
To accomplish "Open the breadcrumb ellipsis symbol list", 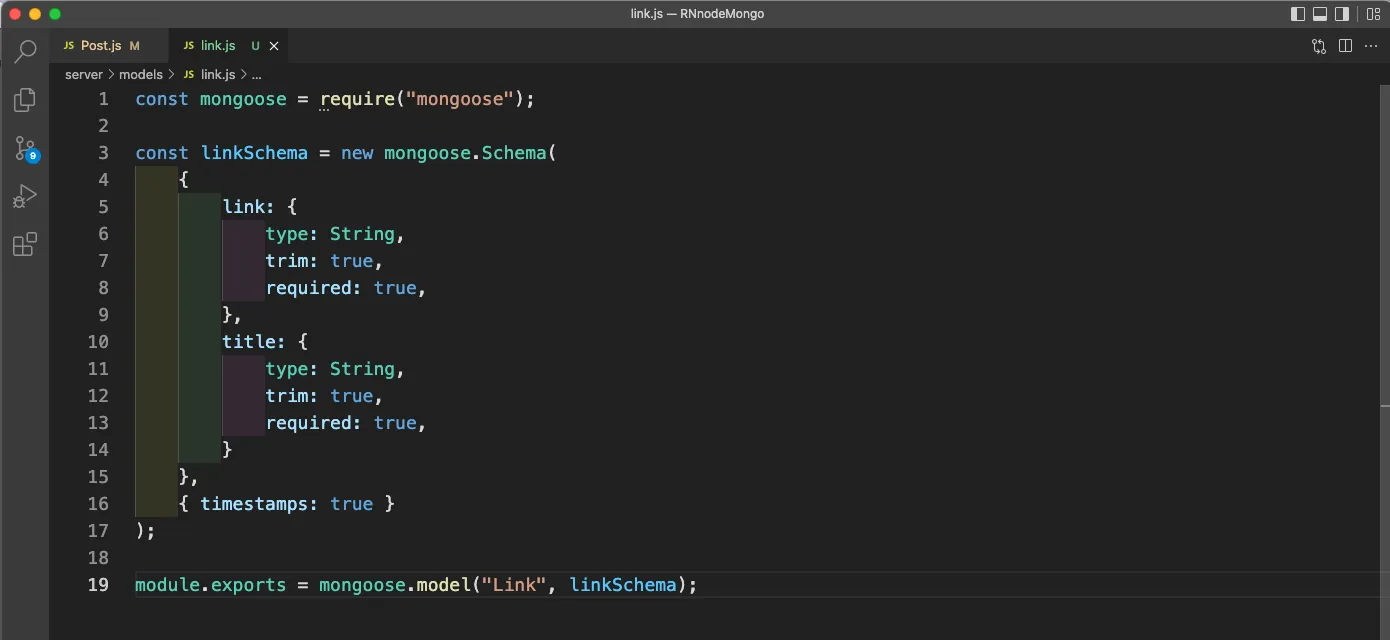I will coord(257,75).
